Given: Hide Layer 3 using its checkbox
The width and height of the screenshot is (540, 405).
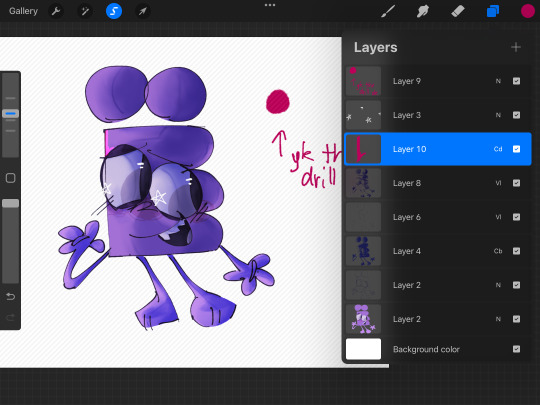Looking at the screenshot, I should tap(516, 115).
